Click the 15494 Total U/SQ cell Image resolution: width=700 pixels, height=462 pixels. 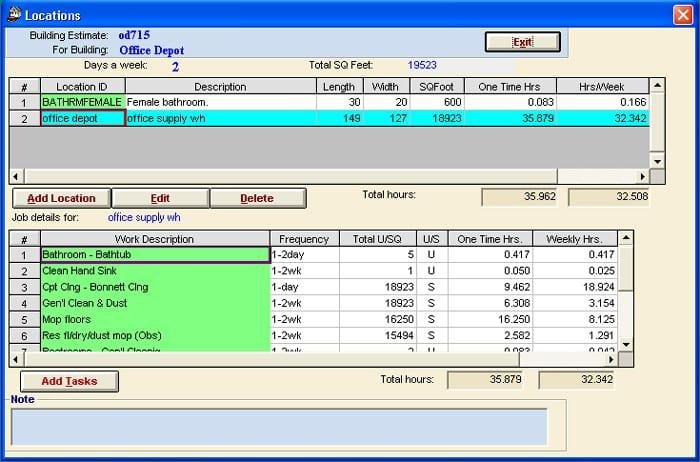pyautogui.click(x=378, y=335)
